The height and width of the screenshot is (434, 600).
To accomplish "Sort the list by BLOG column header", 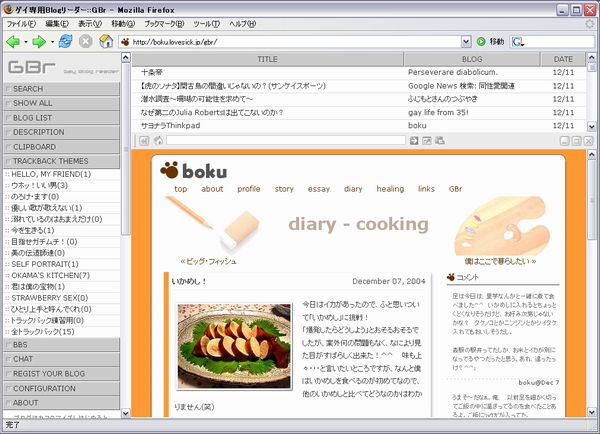I will pyautogui.click(x=472, y=59).
